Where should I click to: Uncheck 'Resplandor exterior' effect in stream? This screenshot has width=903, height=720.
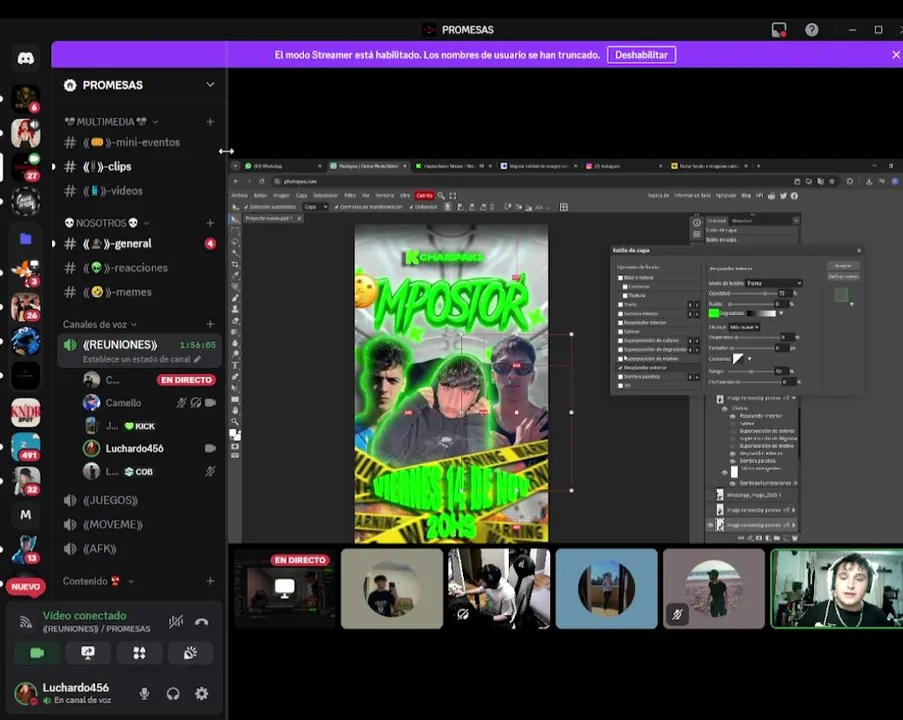620,367
